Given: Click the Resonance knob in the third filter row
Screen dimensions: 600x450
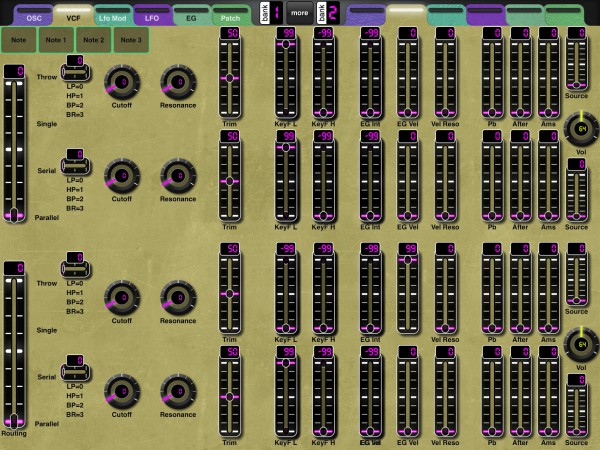Looking at the screenshot, I should tap(178, 298).
